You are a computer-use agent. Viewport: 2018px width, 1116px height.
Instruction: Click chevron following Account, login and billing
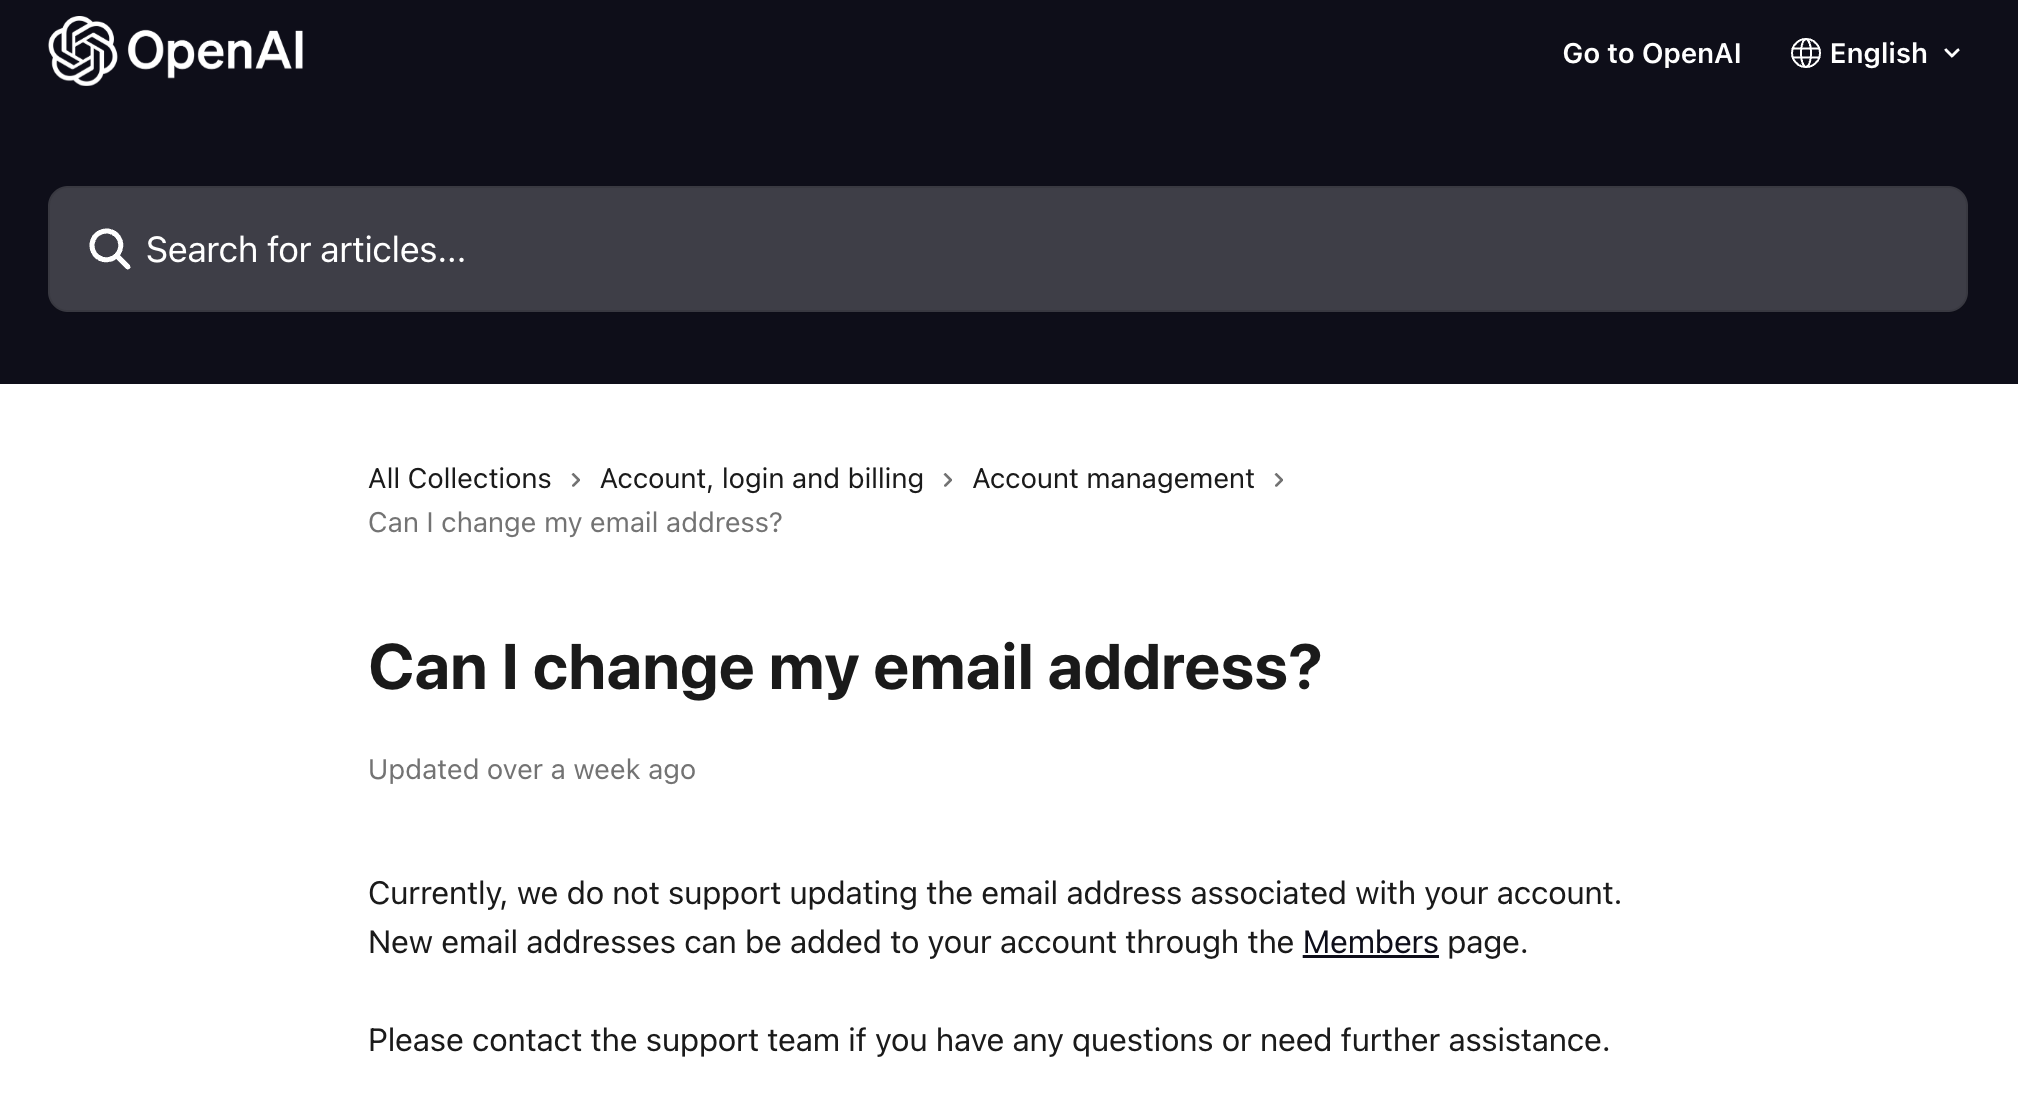coord(948,480)
